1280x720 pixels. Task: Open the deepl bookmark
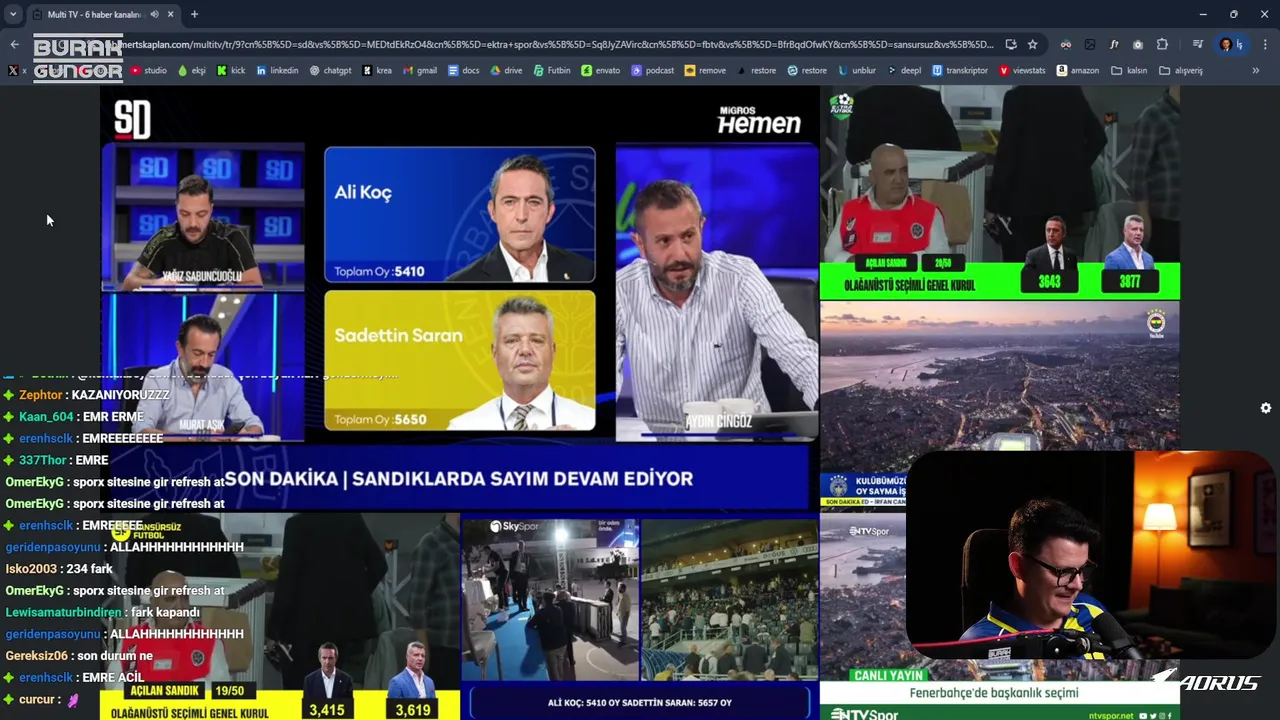[904, 71]
